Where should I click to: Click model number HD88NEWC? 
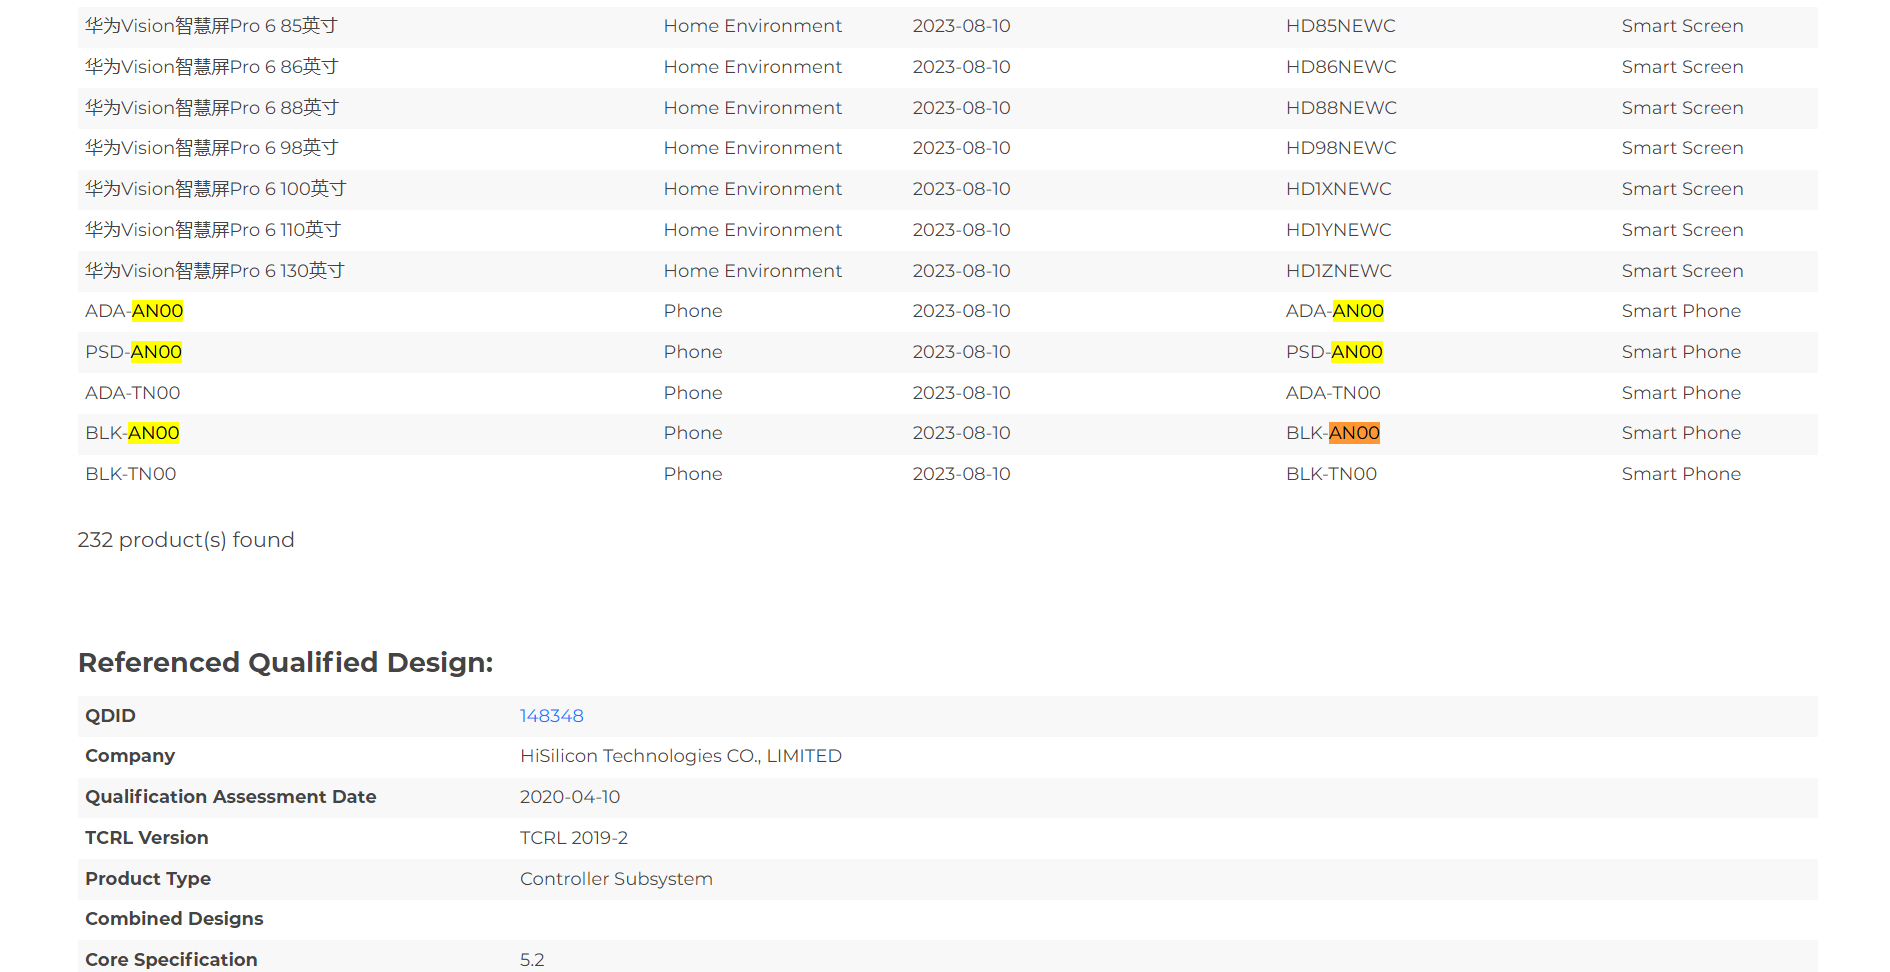pyautogui.click(x=1341, y=108)
